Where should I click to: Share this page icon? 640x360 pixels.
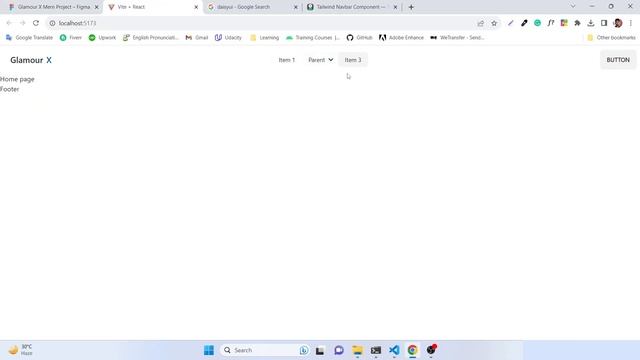[481, 23]
